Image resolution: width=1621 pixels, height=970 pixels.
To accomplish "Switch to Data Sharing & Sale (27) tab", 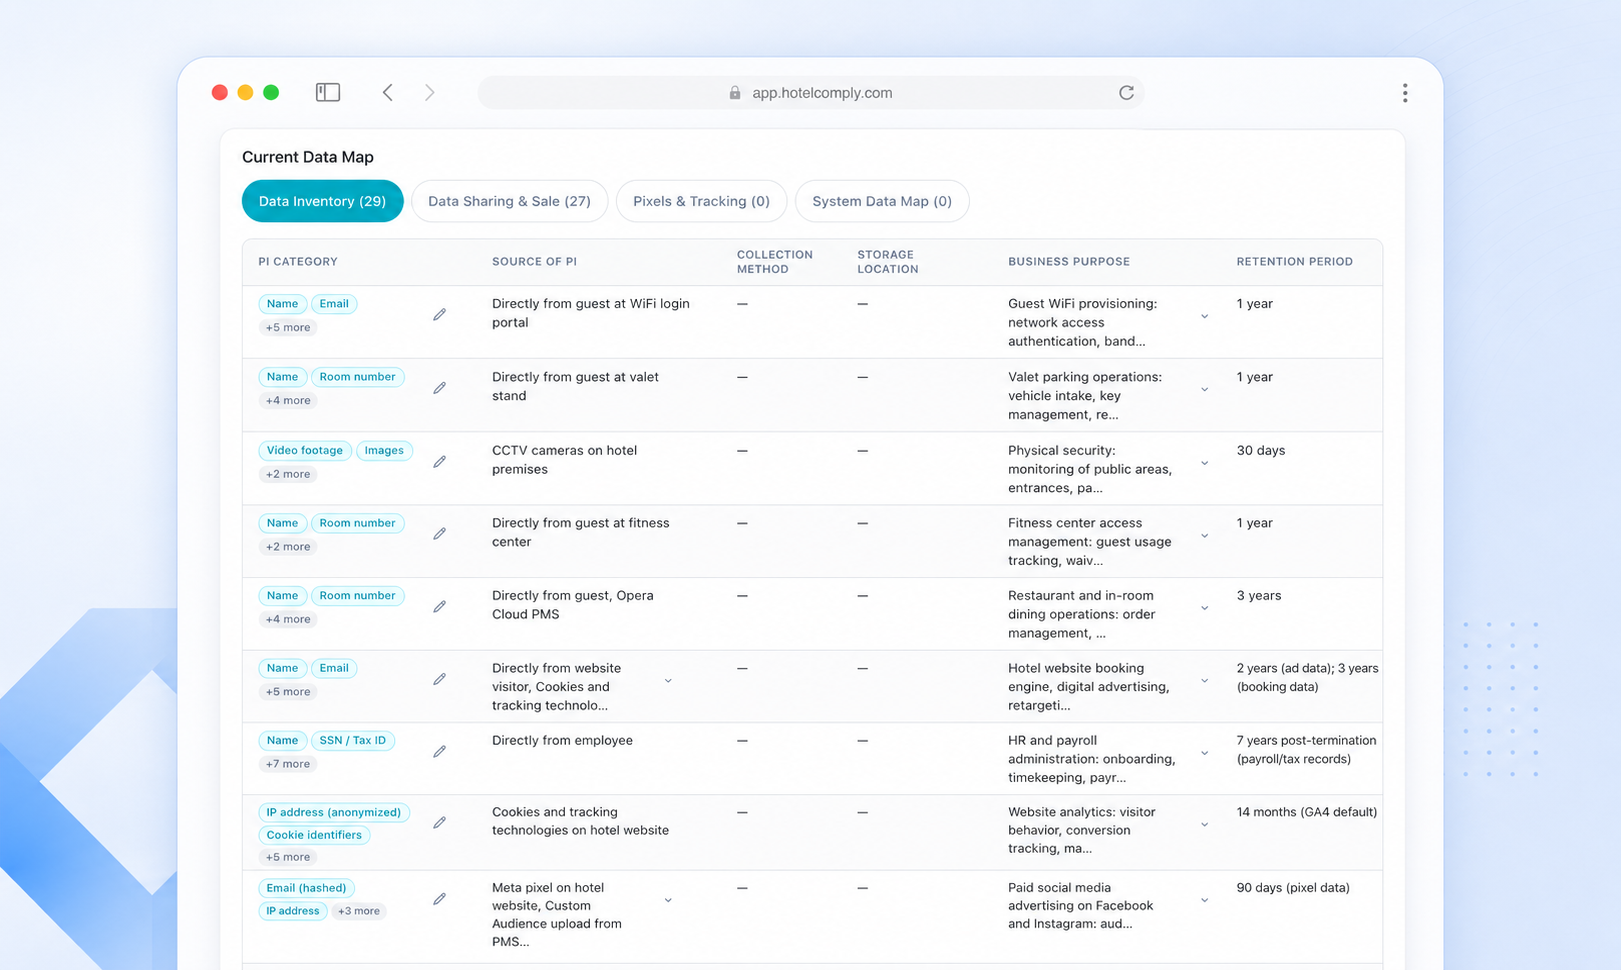I will (509, 201).
